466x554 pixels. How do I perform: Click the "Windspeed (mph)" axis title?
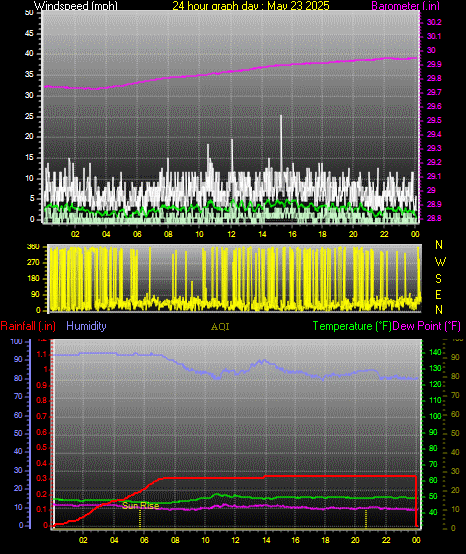(76, 5)
